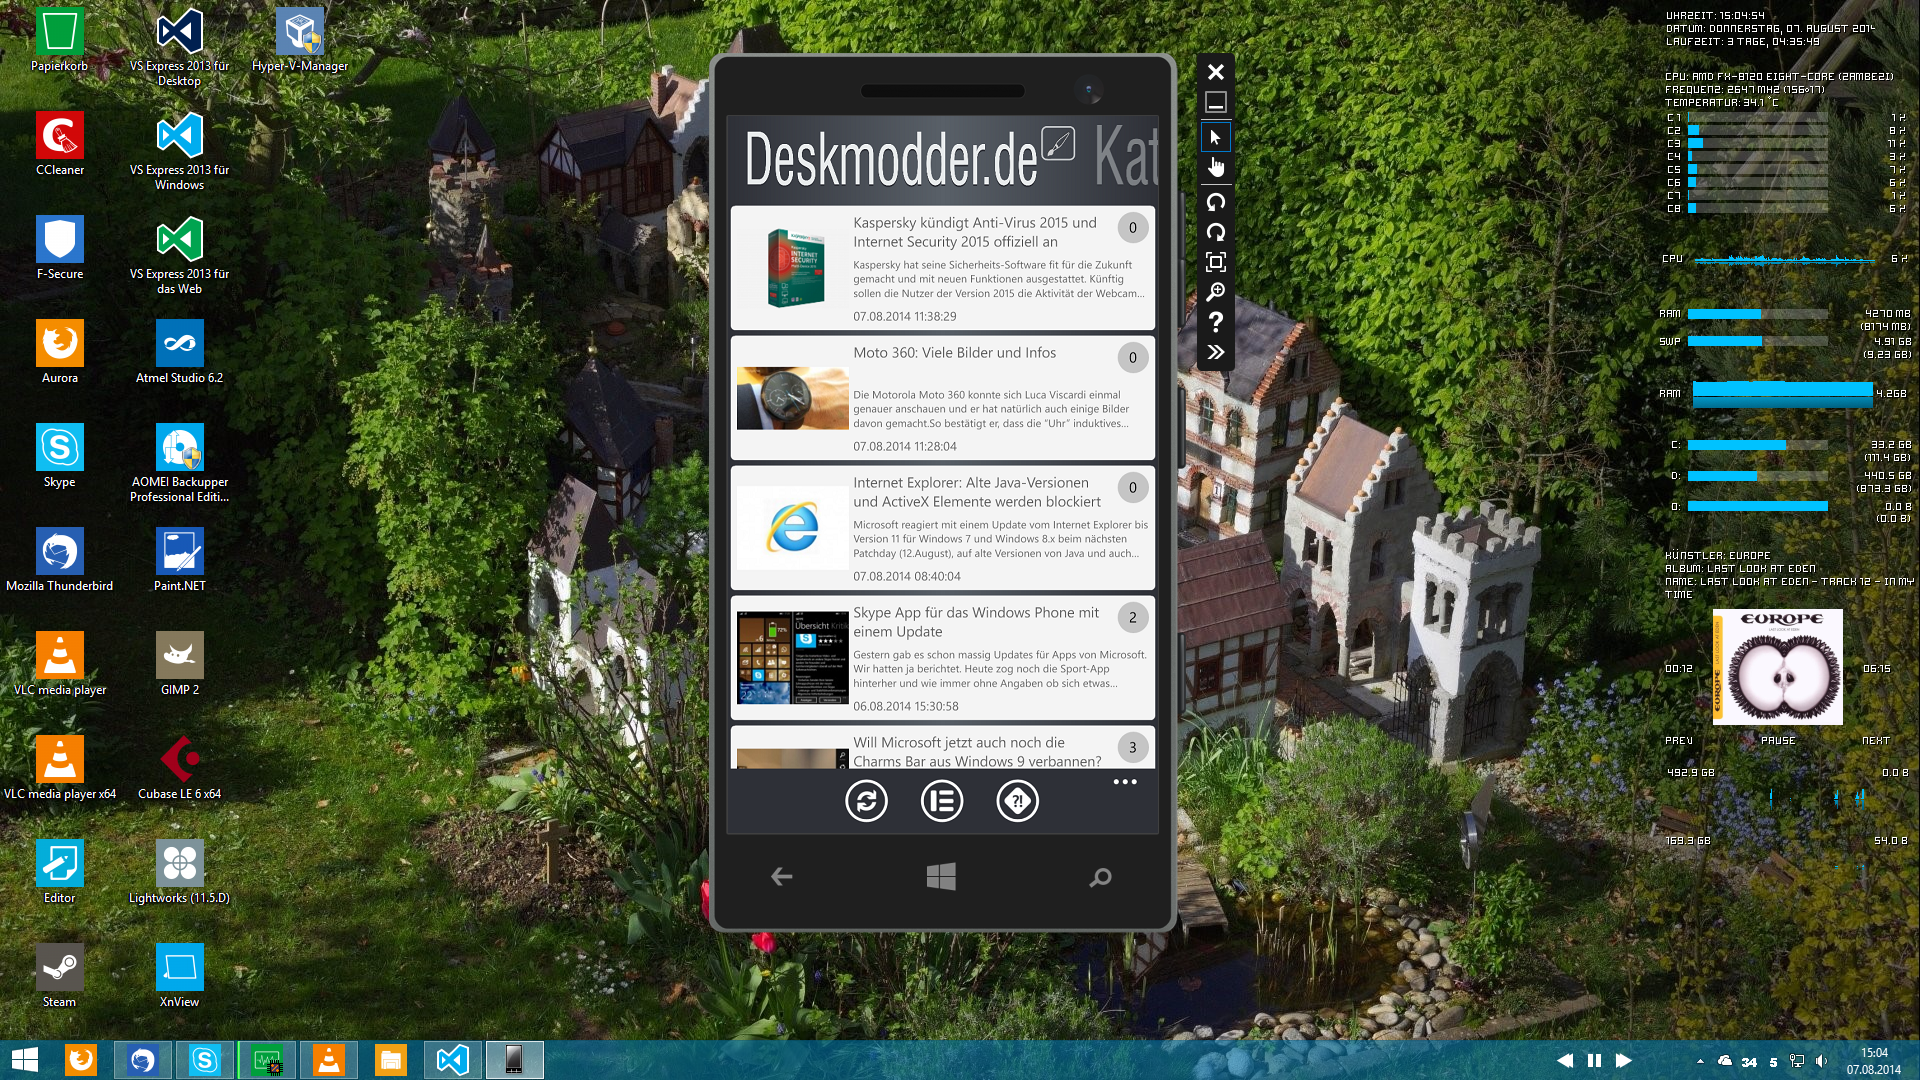Open XnView desktop shortcut
Viewport: 1920px width, 1080px height.
(x=180, y=976)
